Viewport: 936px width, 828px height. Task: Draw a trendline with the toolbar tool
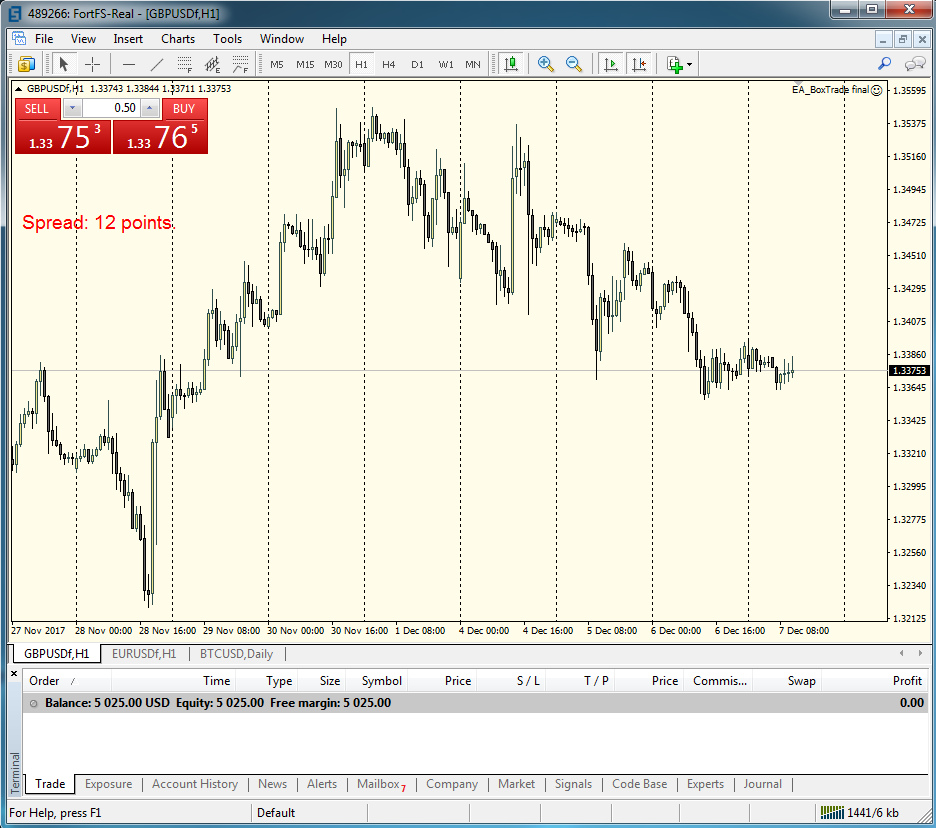click(156, 64)
